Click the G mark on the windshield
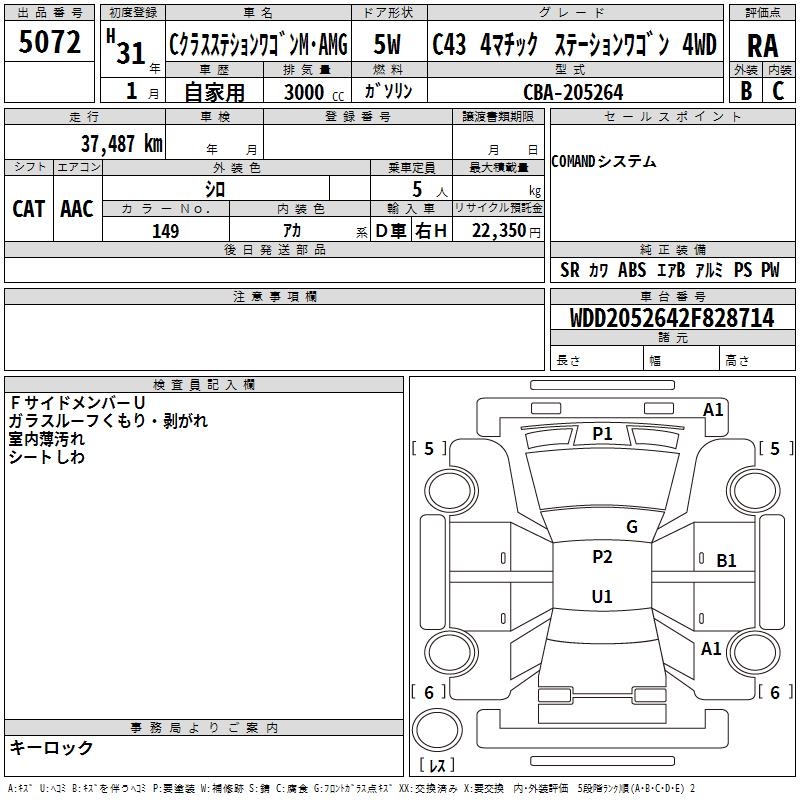The width and height of the screenshot is (800, 800). tap(631, 527)
